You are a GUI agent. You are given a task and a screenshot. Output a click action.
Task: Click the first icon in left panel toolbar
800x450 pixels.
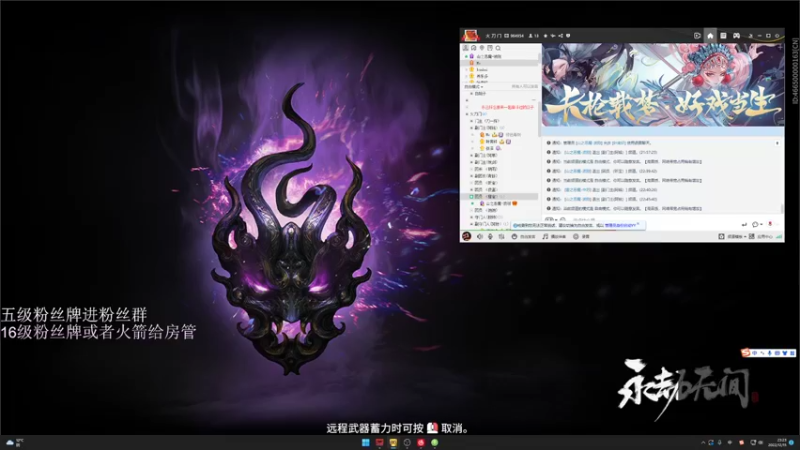pos(465,48)
